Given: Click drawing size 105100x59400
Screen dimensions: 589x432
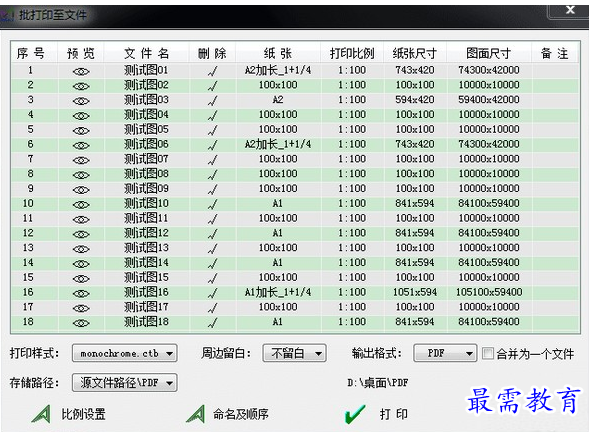Looking at the screenshot, I should (x=489, y=292).
